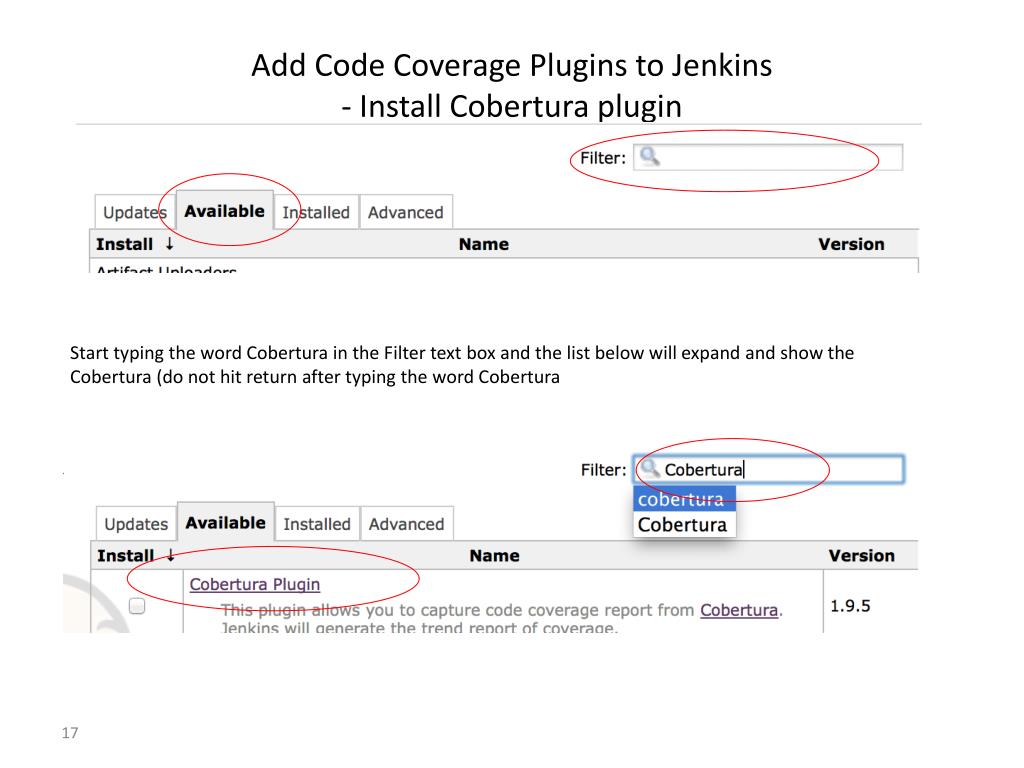Click slide page number 17
Image resolution: width=1024 pixels, height=768 pixels.
pyautogui.click(x=70, y=733)
